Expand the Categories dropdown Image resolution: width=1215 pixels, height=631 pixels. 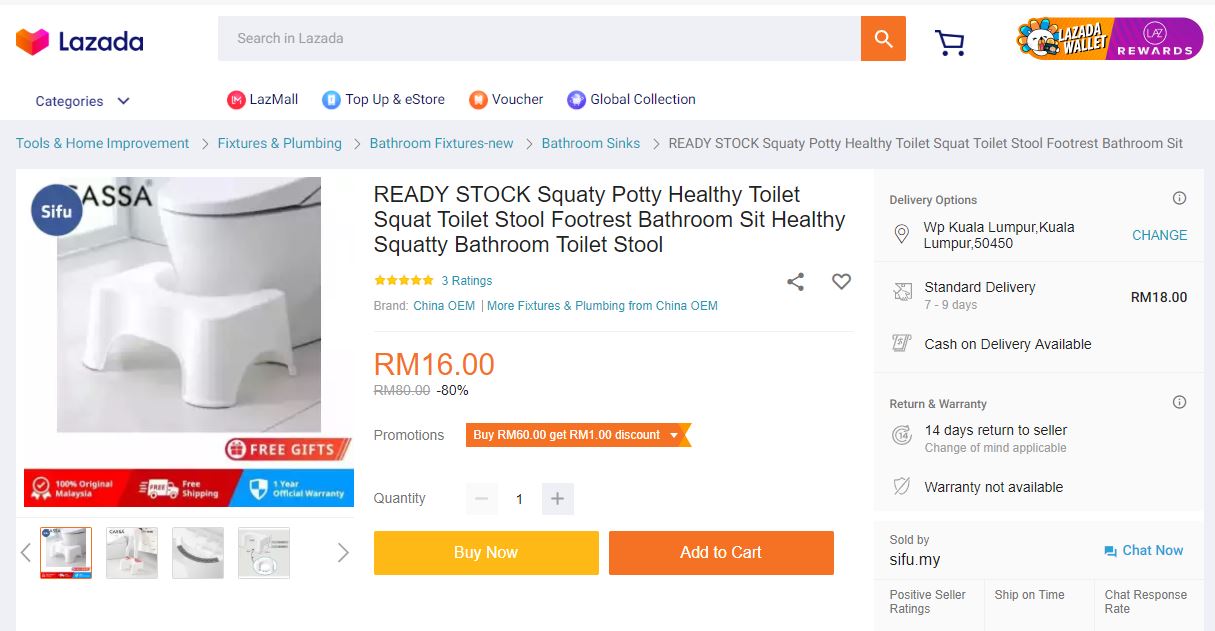[83, 101]
